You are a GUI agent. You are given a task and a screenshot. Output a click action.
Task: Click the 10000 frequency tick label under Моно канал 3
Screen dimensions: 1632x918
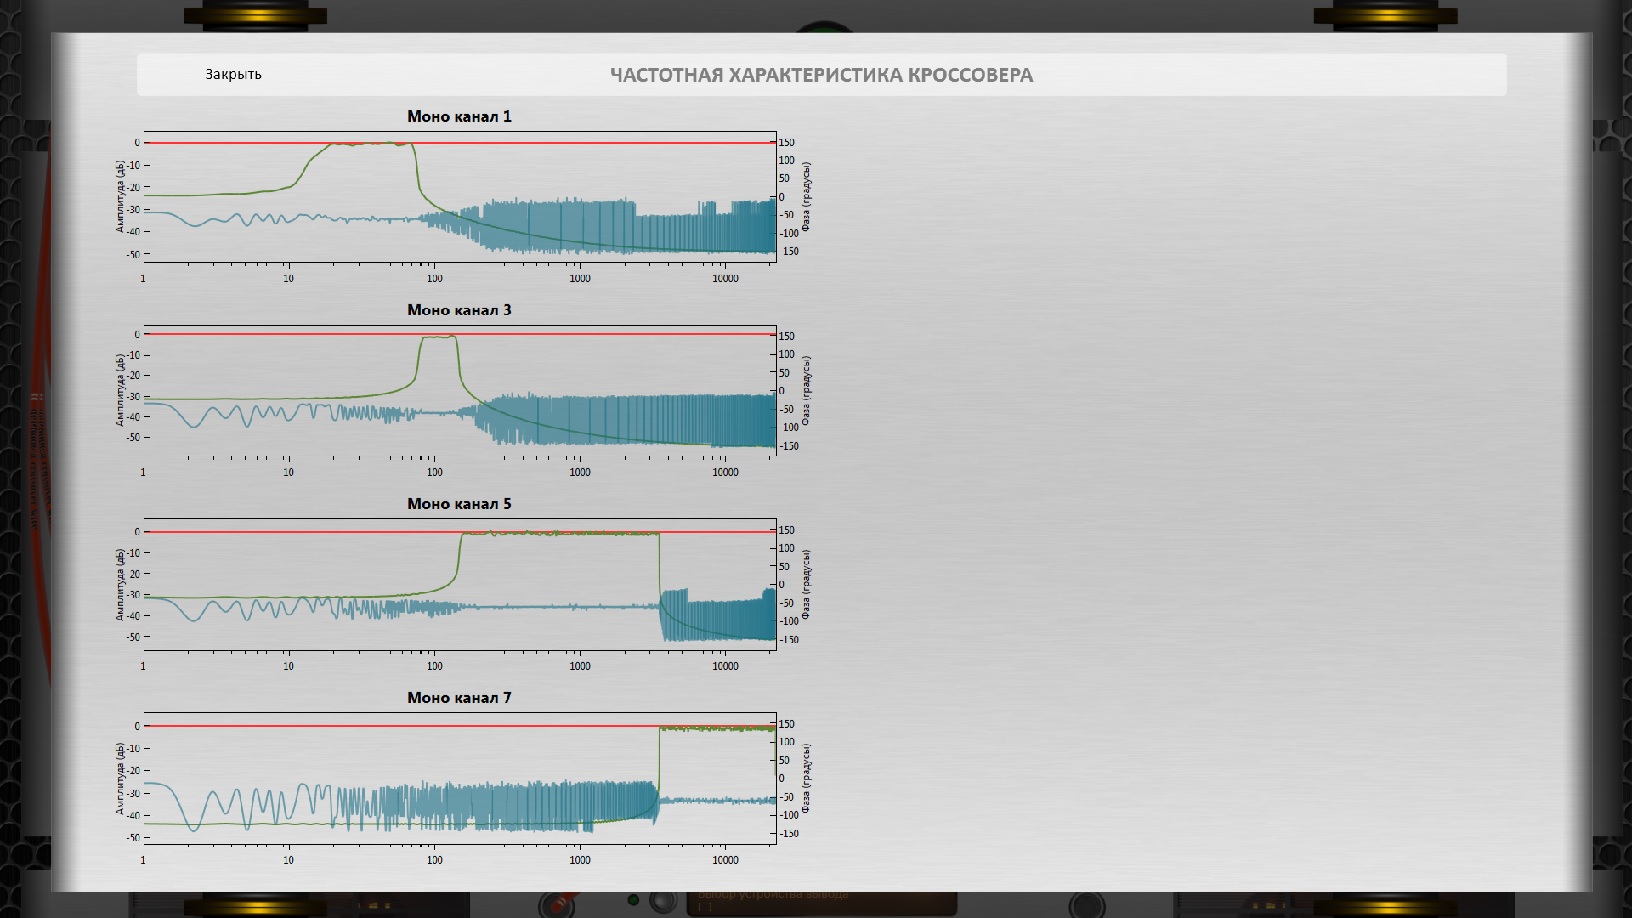click(x=725, y=472)
